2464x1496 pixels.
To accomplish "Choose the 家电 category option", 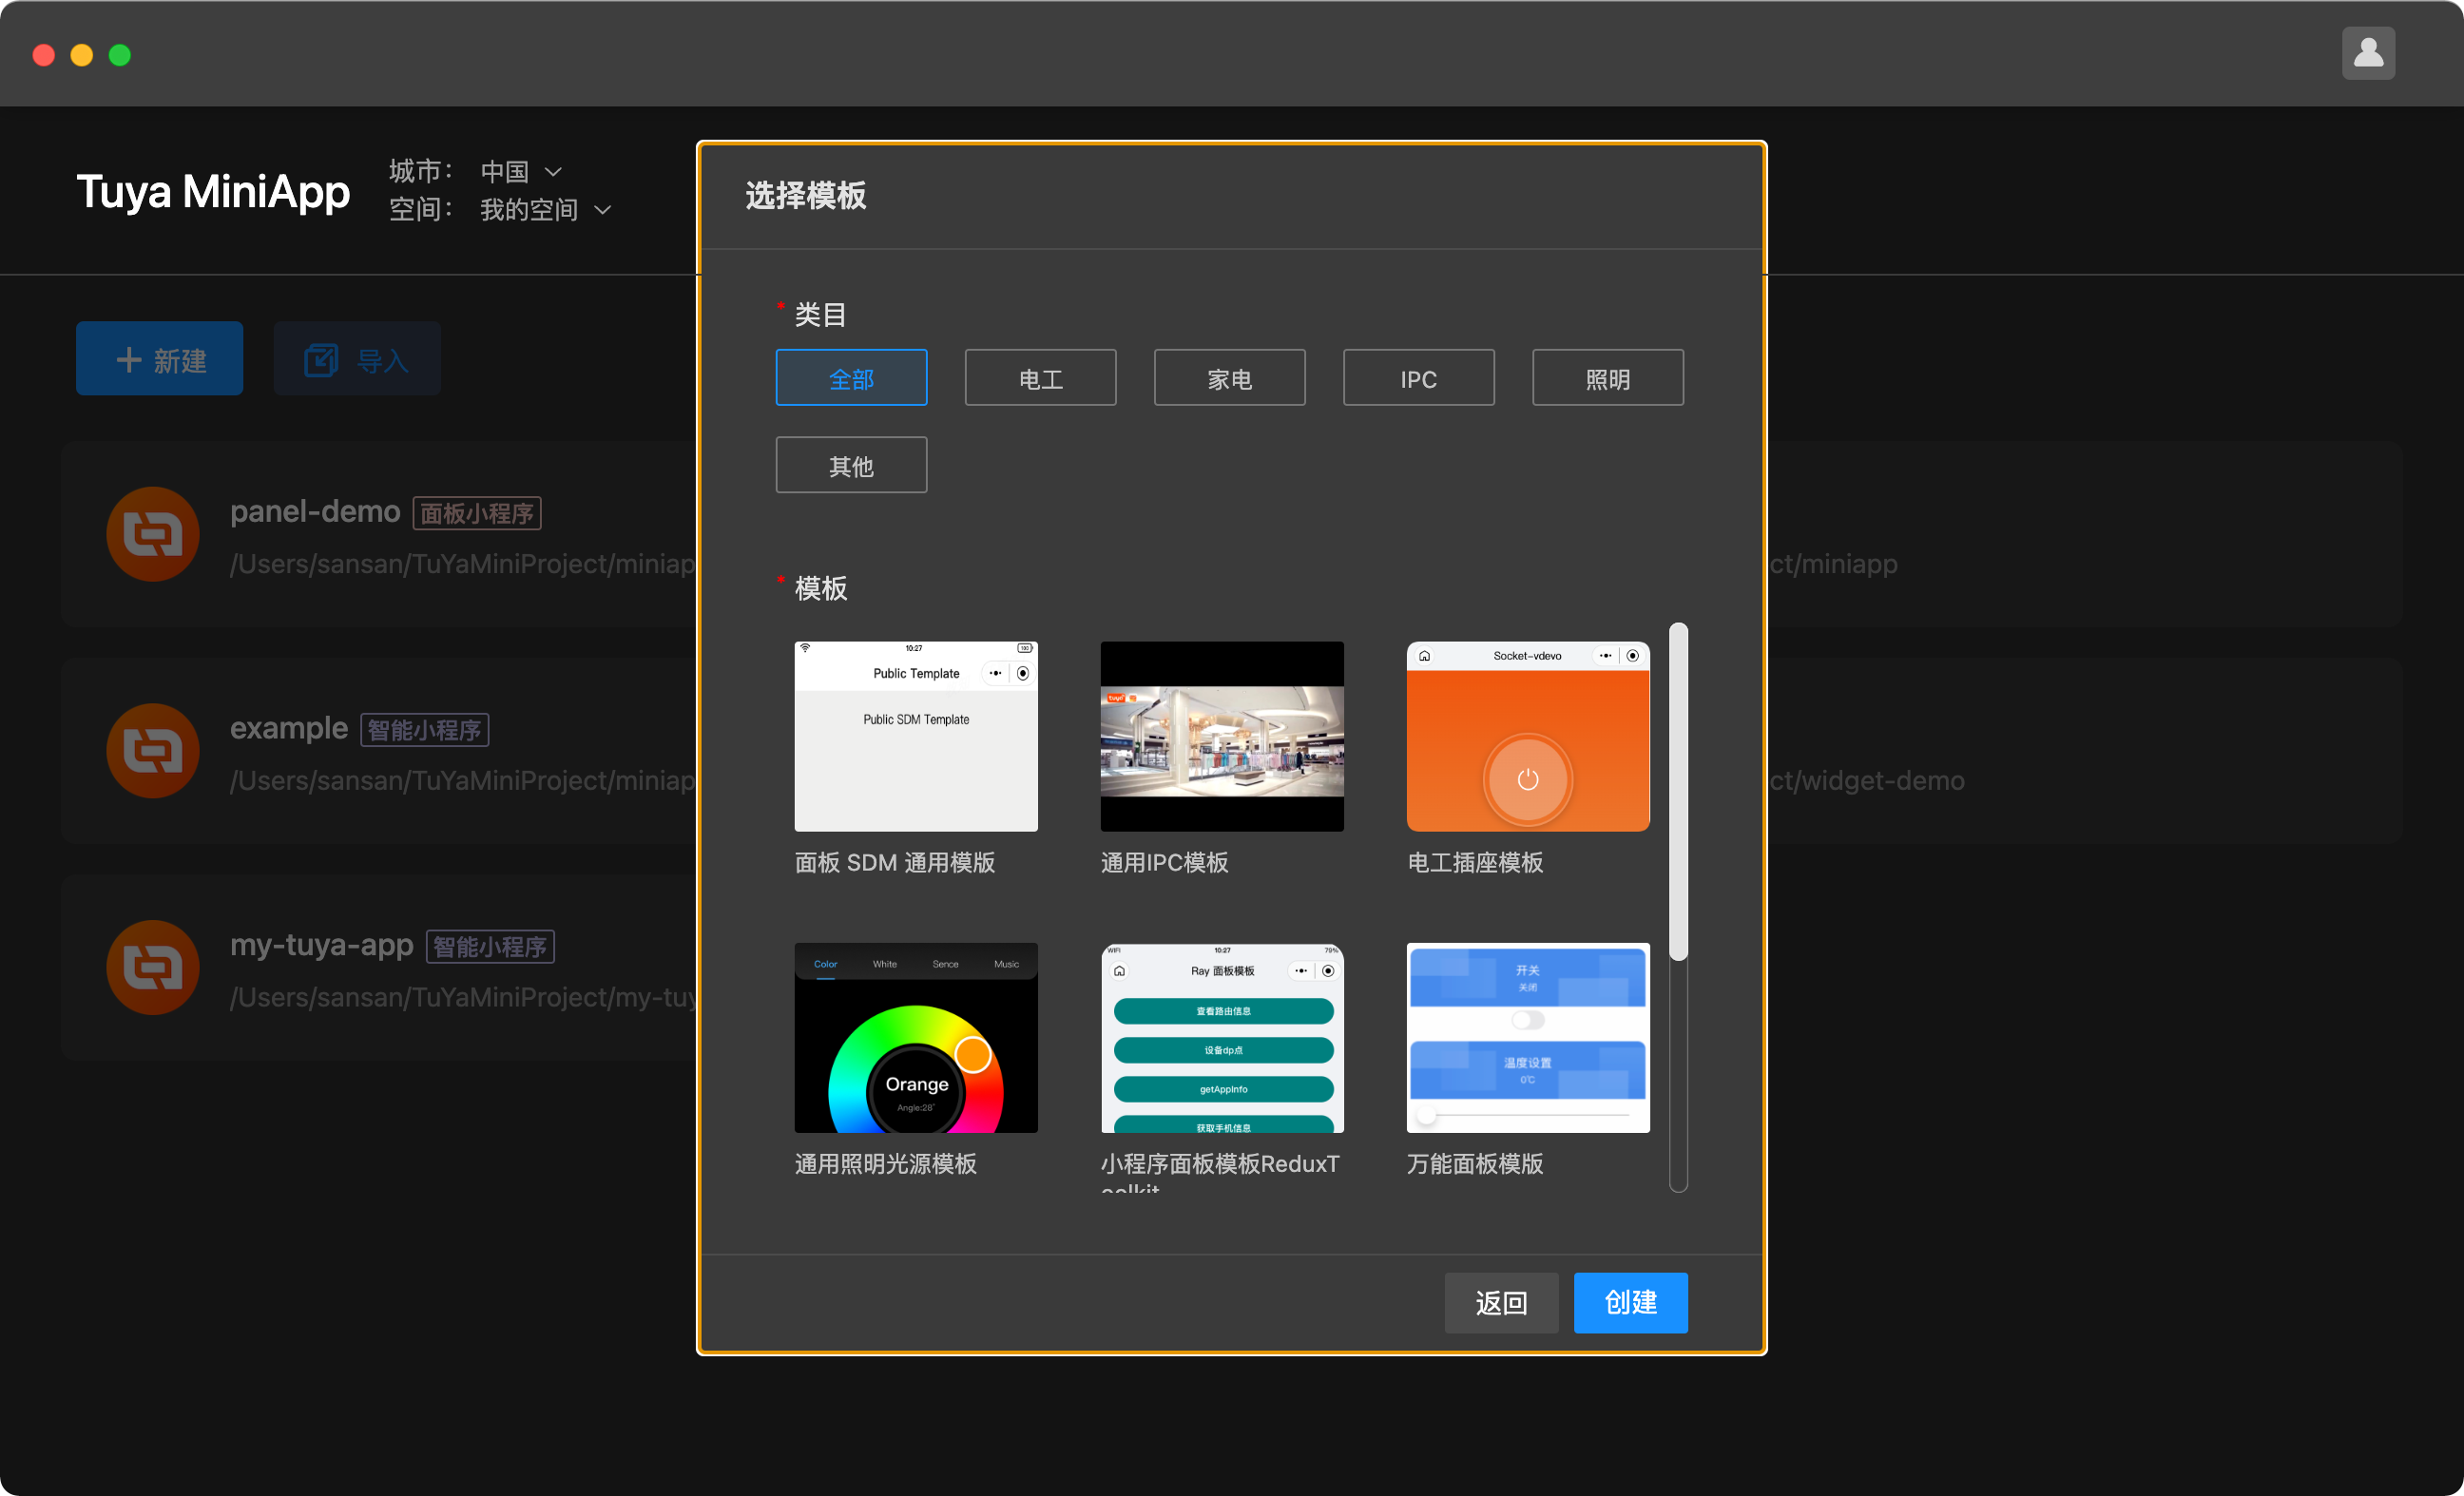I will coord(1229,378).
